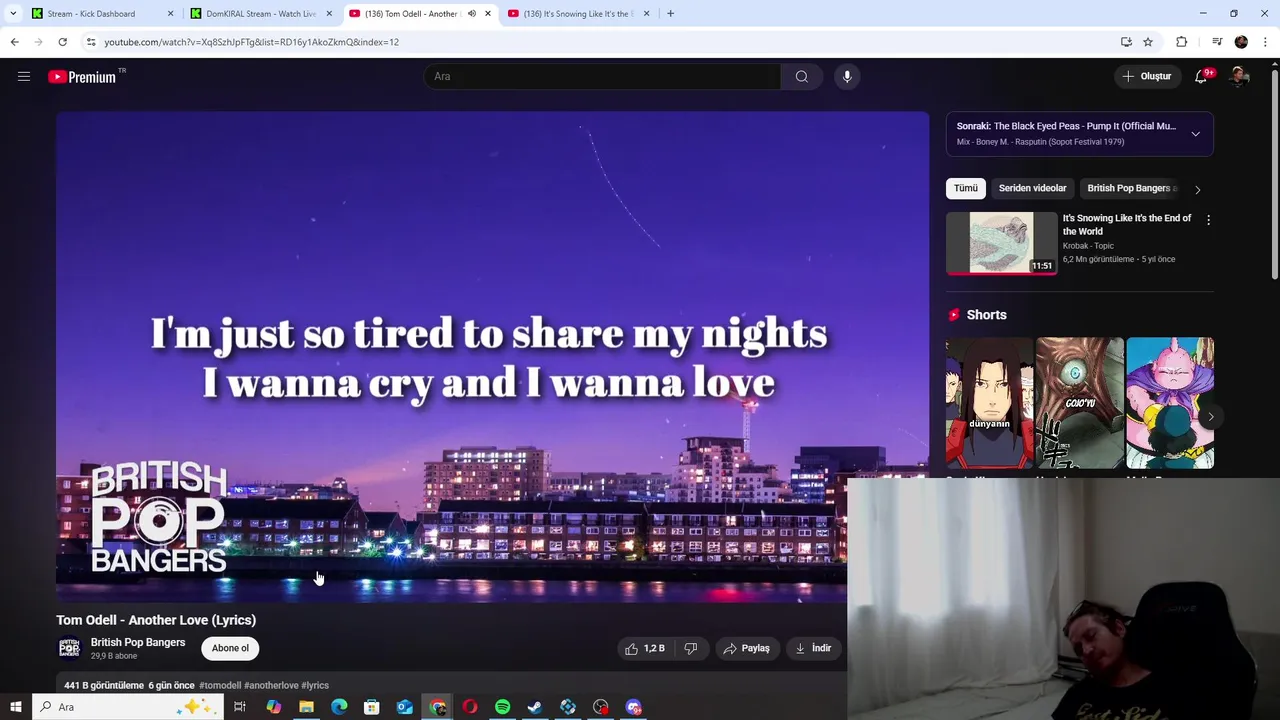Screen dimensions: 1280x720
Task: Open Spotify from taskbar
Action: click(x=502, y=707)
